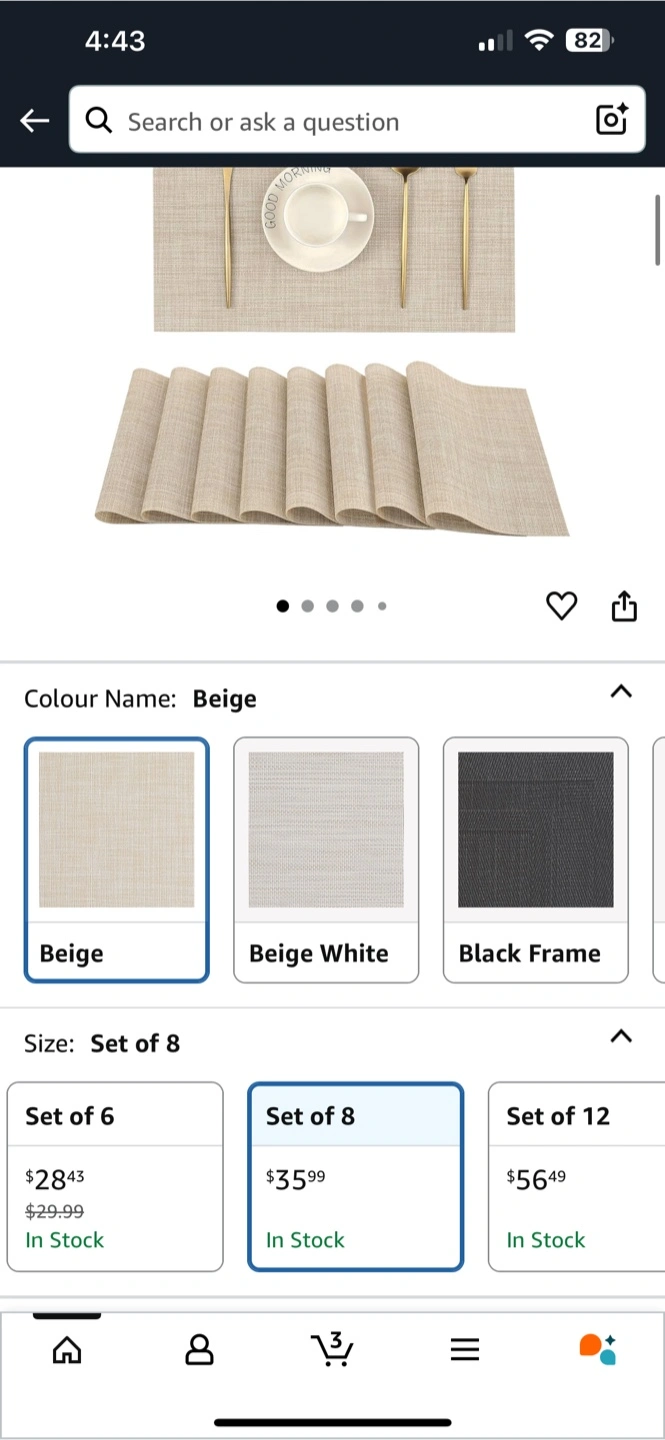This screenshot has width=665, height=1440.
Task: Open the hamburger menu icon
Action: click(x=465, y=1350)
